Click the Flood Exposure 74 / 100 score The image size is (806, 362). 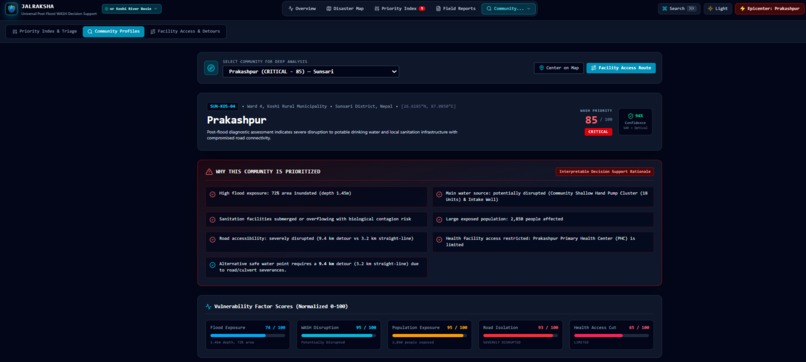(275, 328)
